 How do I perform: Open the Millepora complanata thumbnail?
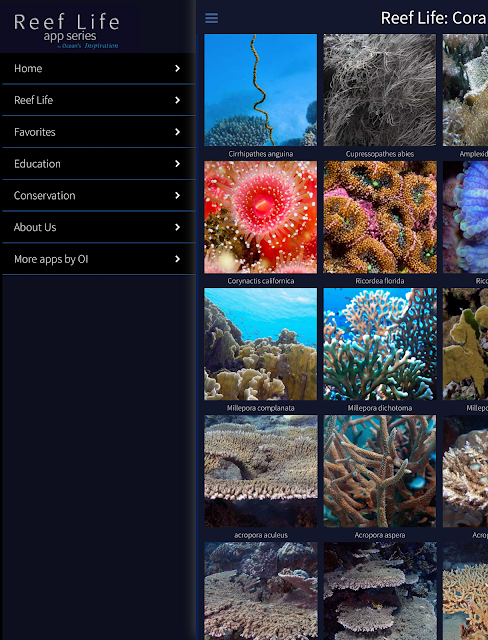[x=260, y=344]
